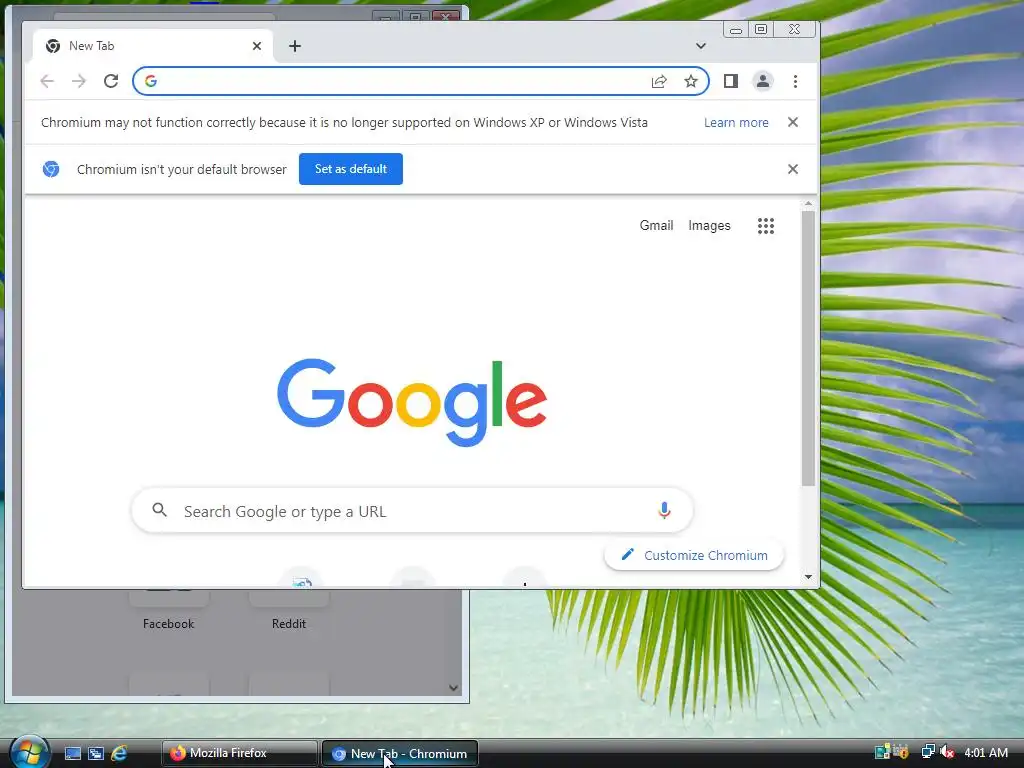Click Switch between windows quick launch icon
This screenshot has width=1024, height=768.
point(96,754)
